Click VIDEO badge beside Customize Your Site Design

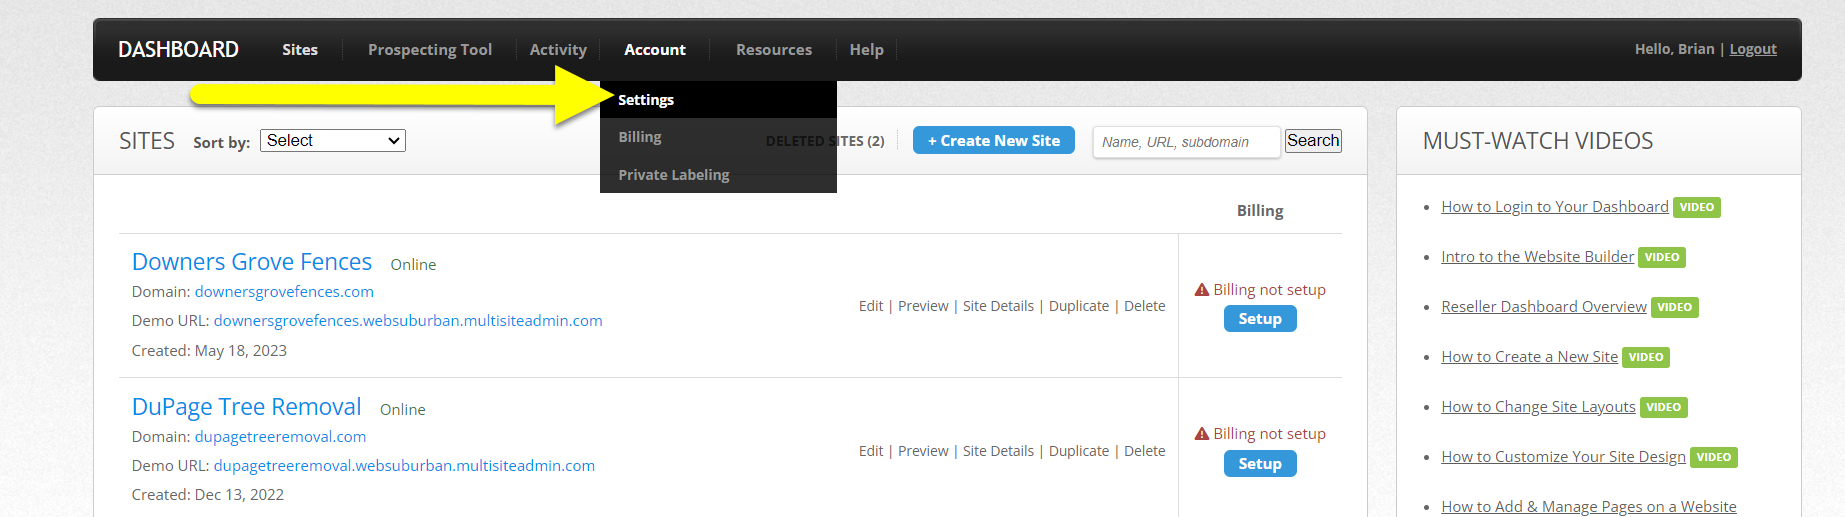tap(1714, 458)
